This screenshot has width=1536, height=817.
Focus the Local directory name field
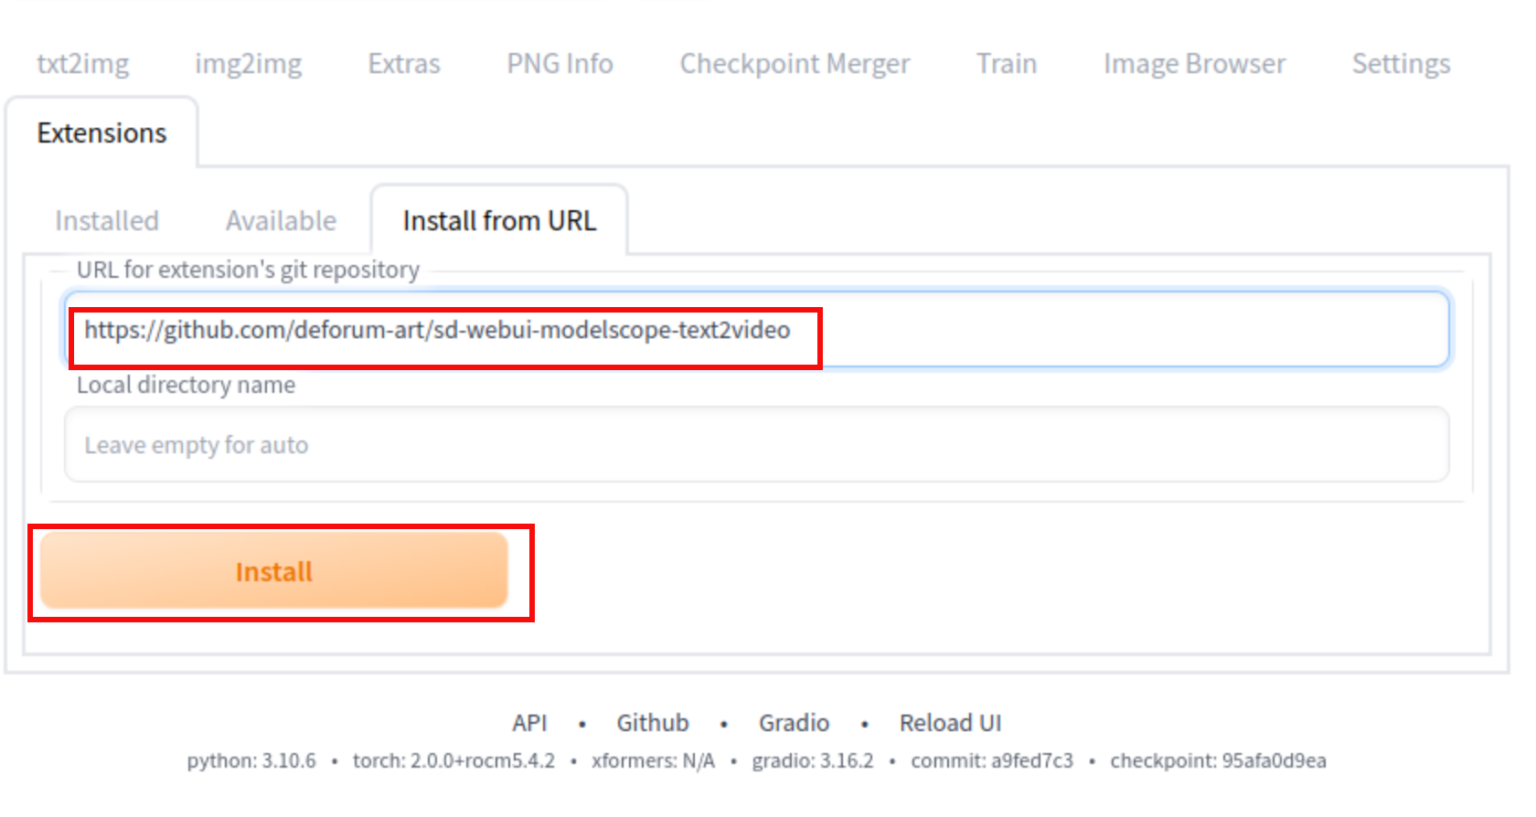tap(760, 444)
